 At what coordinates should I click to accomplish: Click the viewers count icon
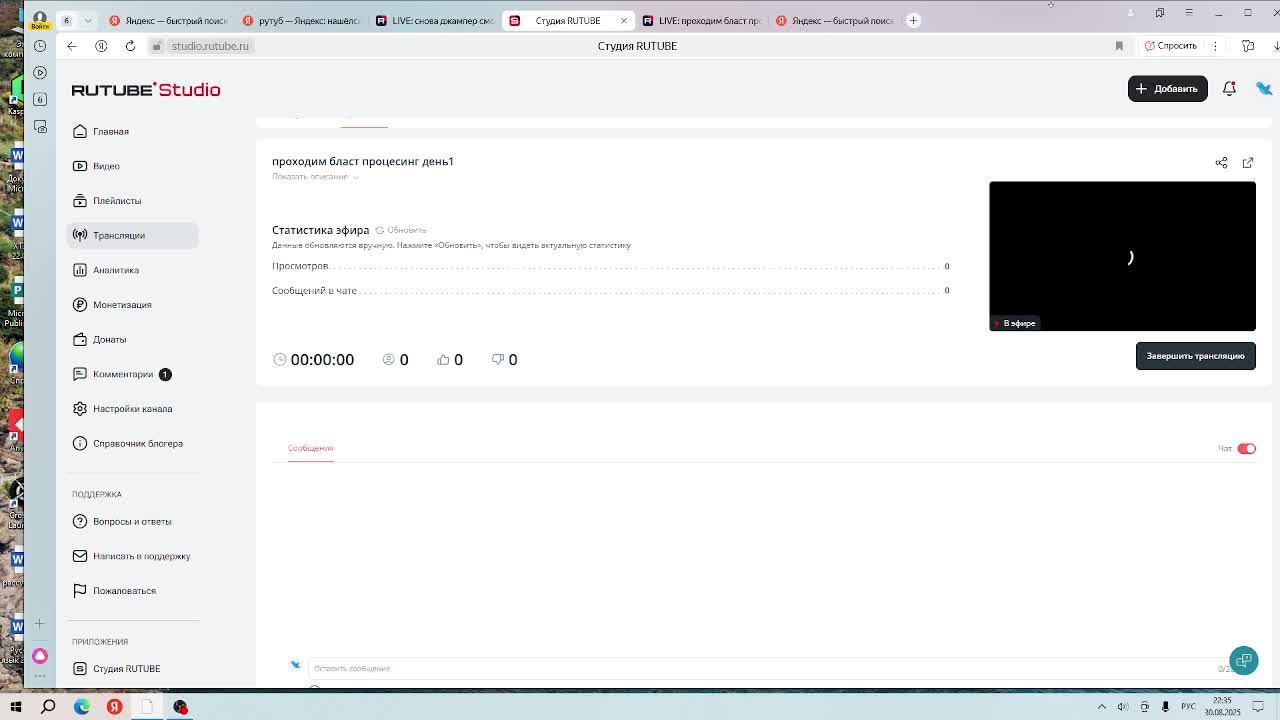click(x=389, y=359)
